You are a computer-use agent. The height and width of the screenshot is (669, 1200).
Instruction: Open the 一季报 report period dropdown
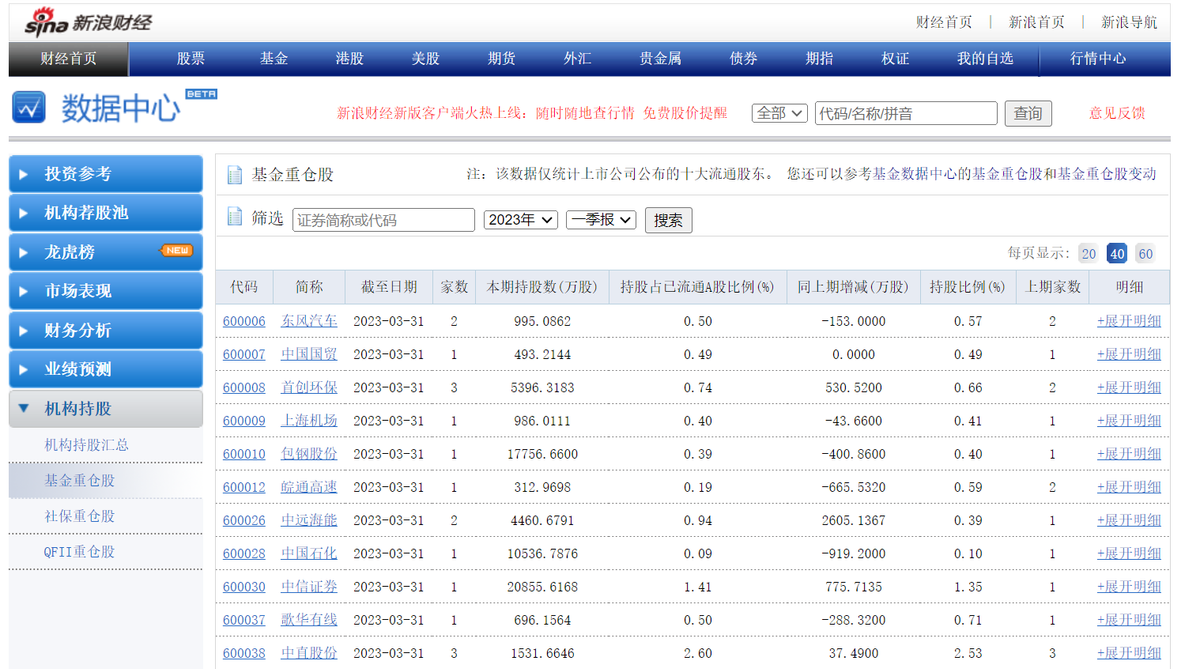tap(601, 220)
